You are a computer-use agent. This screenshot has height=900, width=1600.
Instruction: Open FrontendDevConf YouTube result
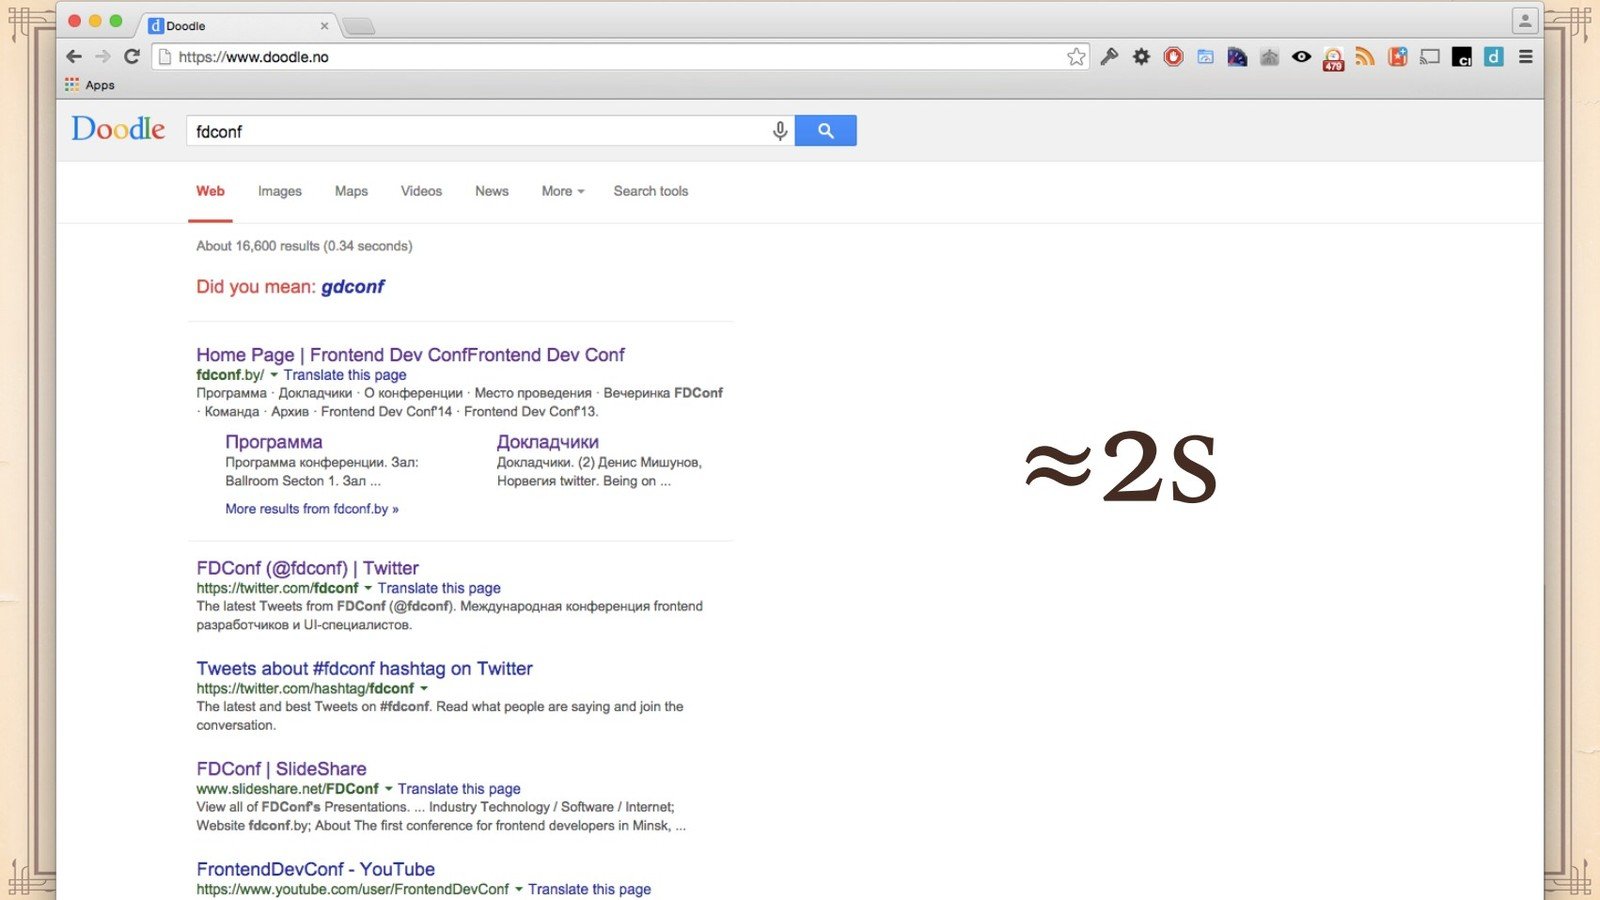coord(315,869)
